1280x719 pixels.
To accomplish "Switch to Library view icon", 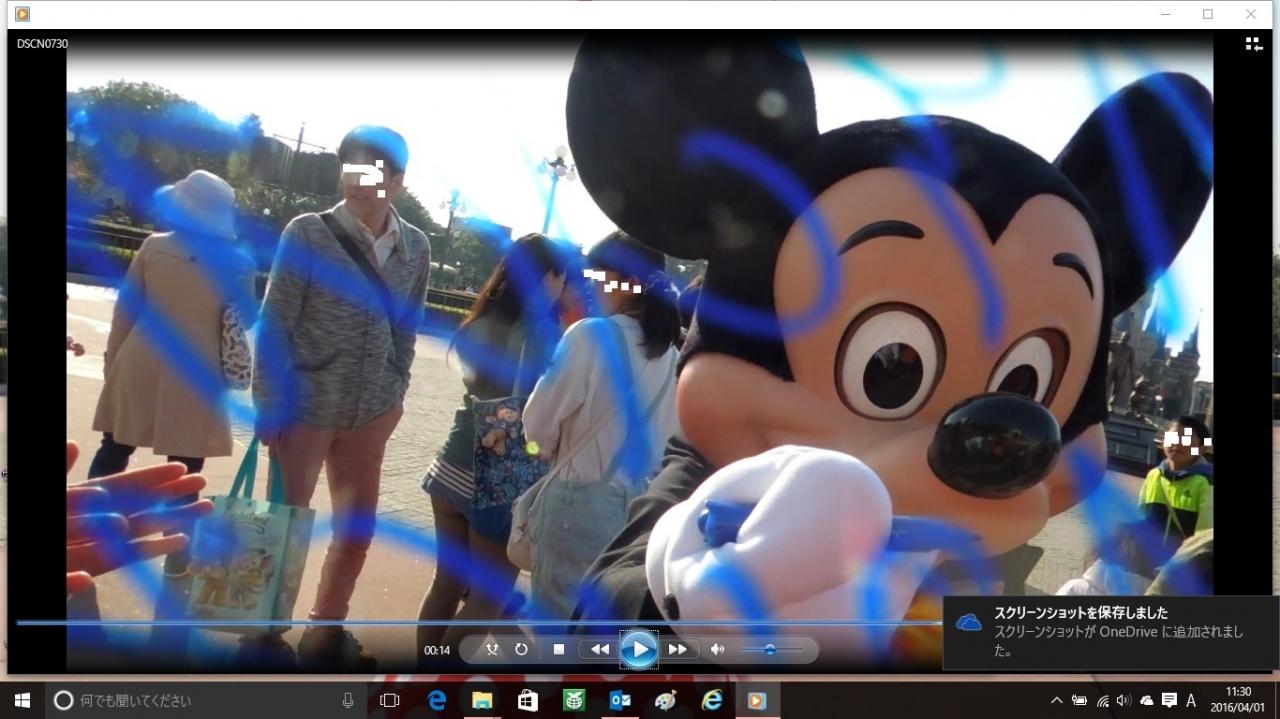I will (x=1254, y=44).
